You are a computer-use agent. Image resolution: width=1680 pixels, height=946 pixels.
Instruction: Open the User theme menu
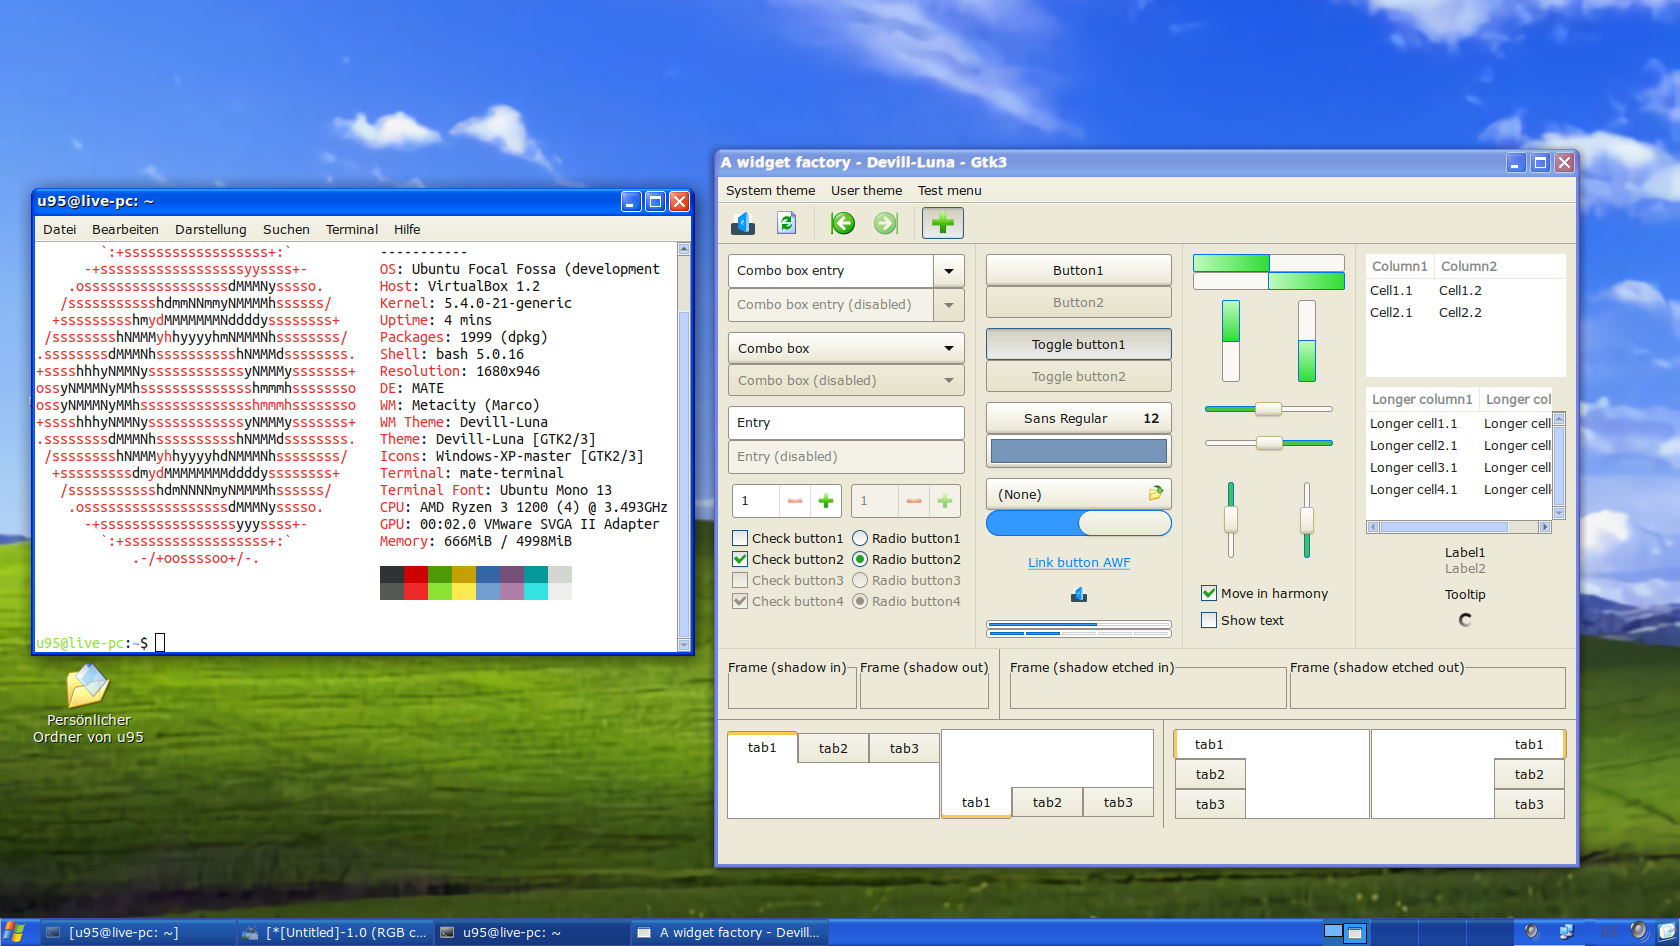(866, 190)
